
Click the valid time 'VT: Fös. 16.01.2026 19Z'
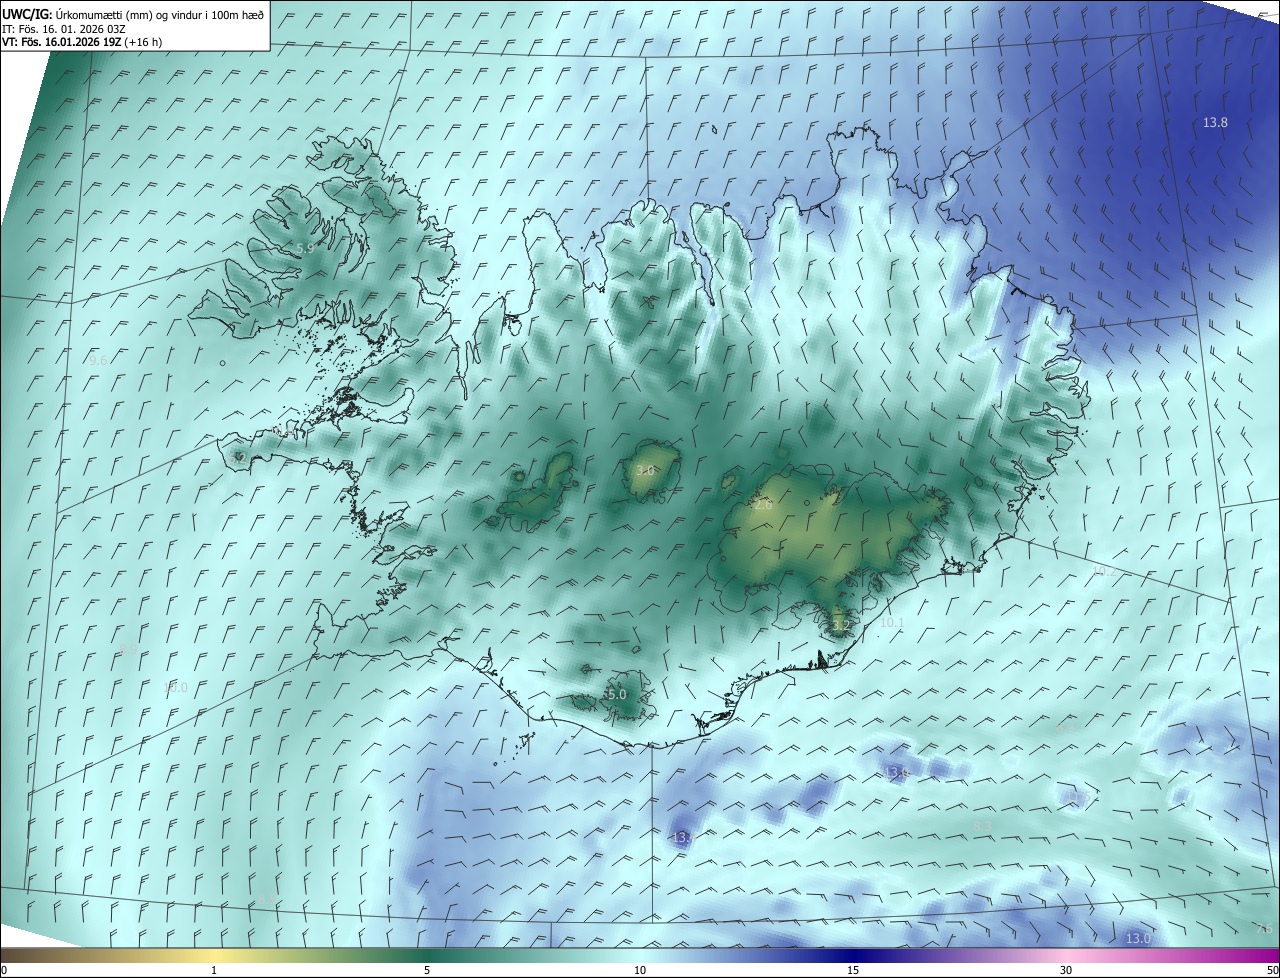point(62,42)
